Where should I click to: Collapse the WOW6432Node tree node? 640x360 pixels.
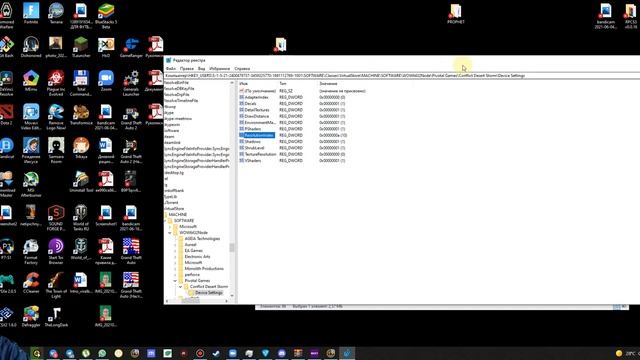(x=170, y=233)
